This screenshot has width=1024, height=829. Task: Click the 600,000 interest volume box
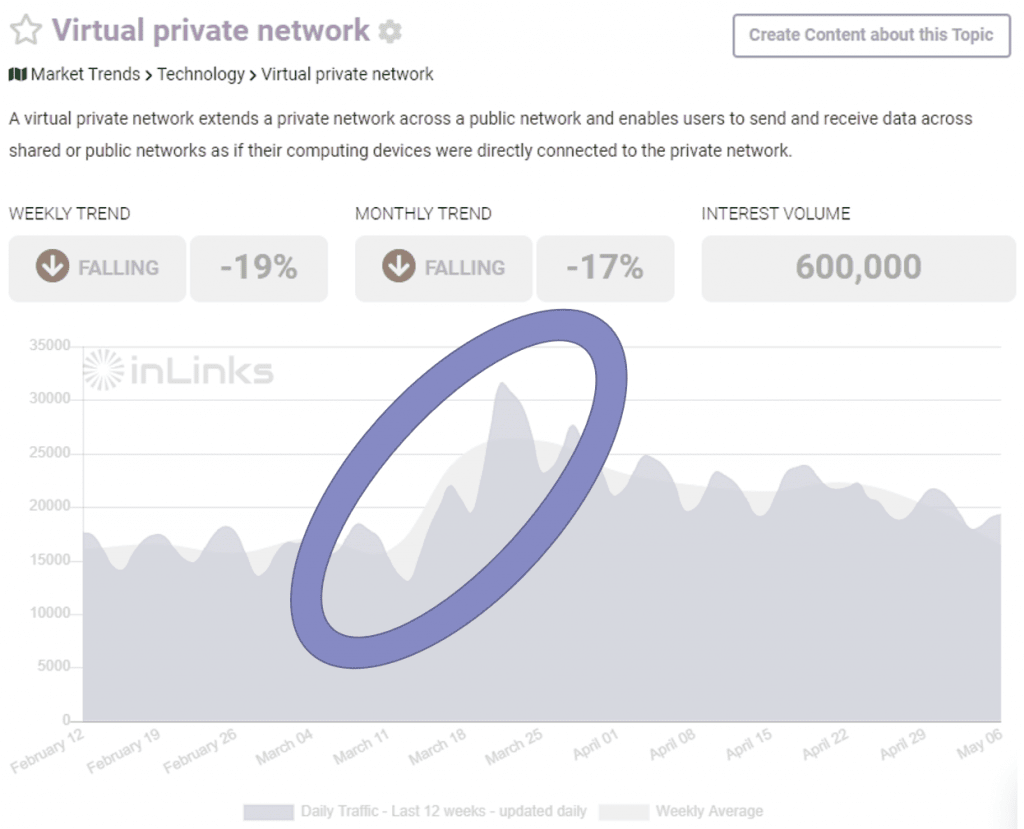(859, 268)
